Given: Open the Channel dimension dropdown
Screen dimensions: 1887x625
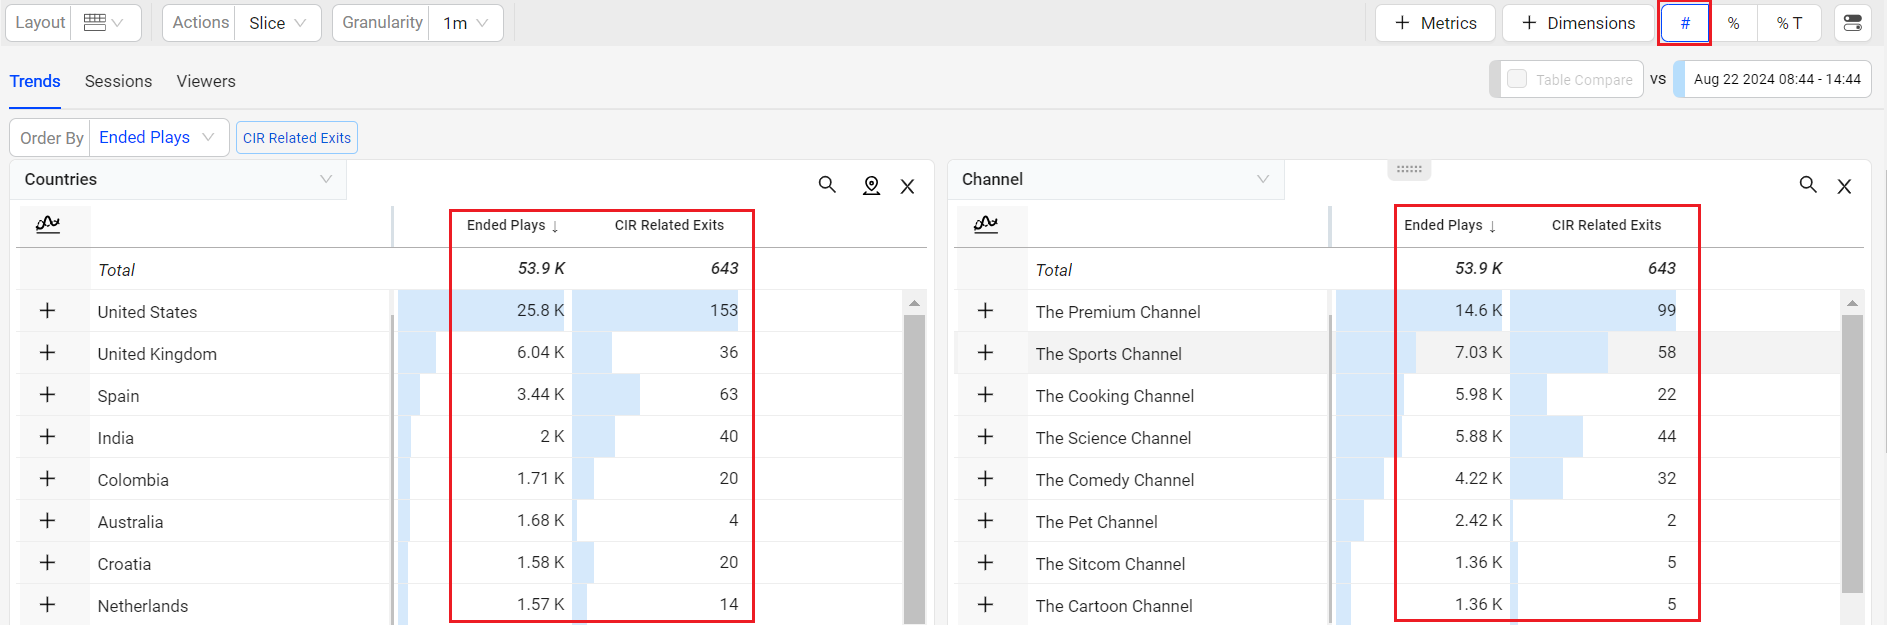Looking at the screenshot, I should pos(1115,179).
